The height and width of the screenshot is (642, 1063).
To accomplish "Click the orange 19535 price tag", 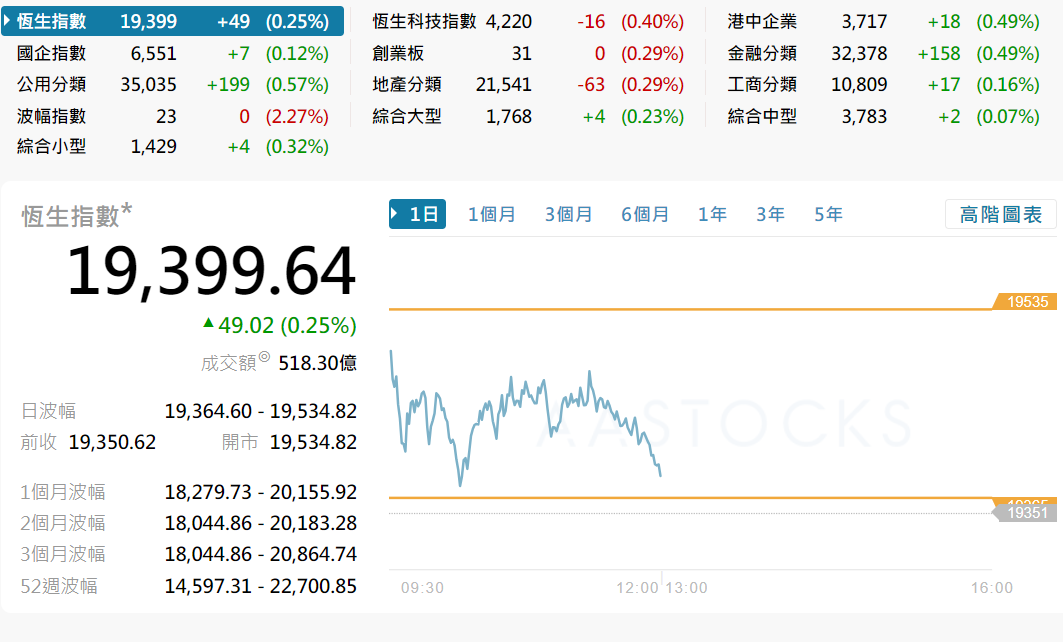I will 1027,301.
